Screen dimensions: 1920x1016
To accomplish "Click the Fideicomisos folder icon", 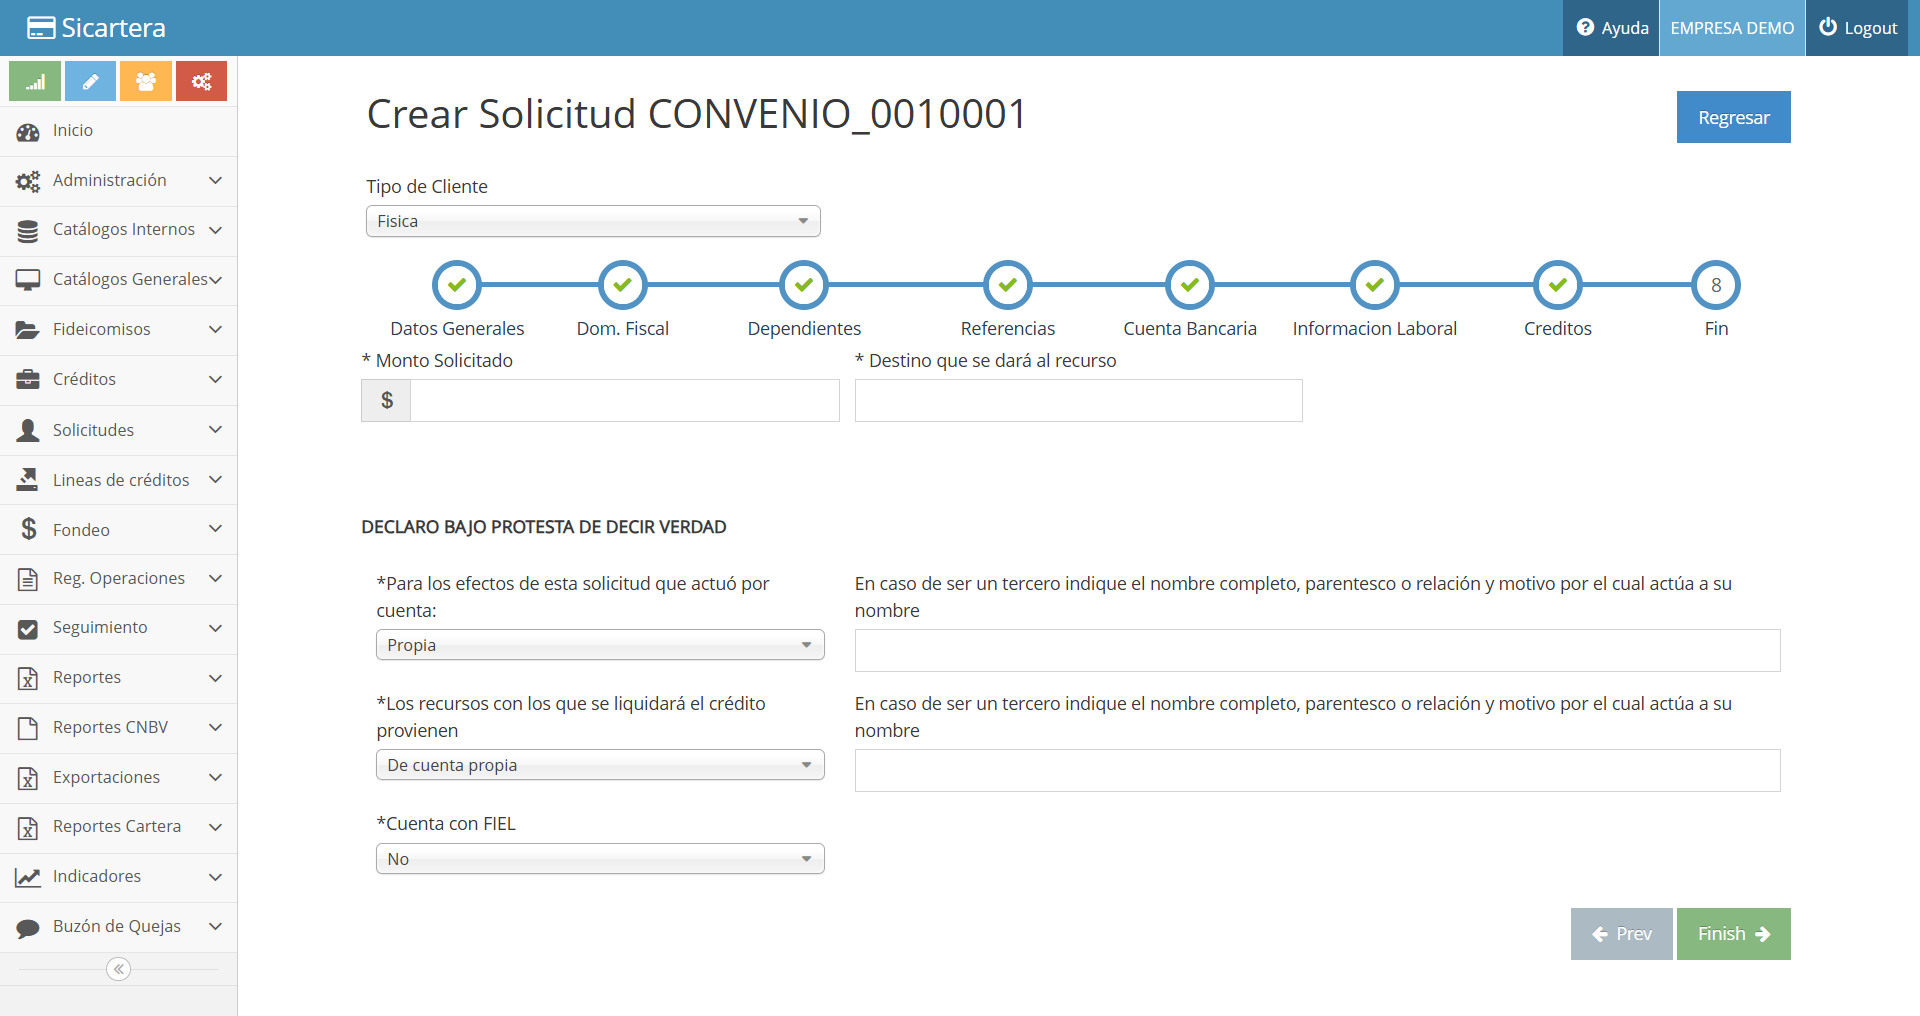I will coord(28,330).
